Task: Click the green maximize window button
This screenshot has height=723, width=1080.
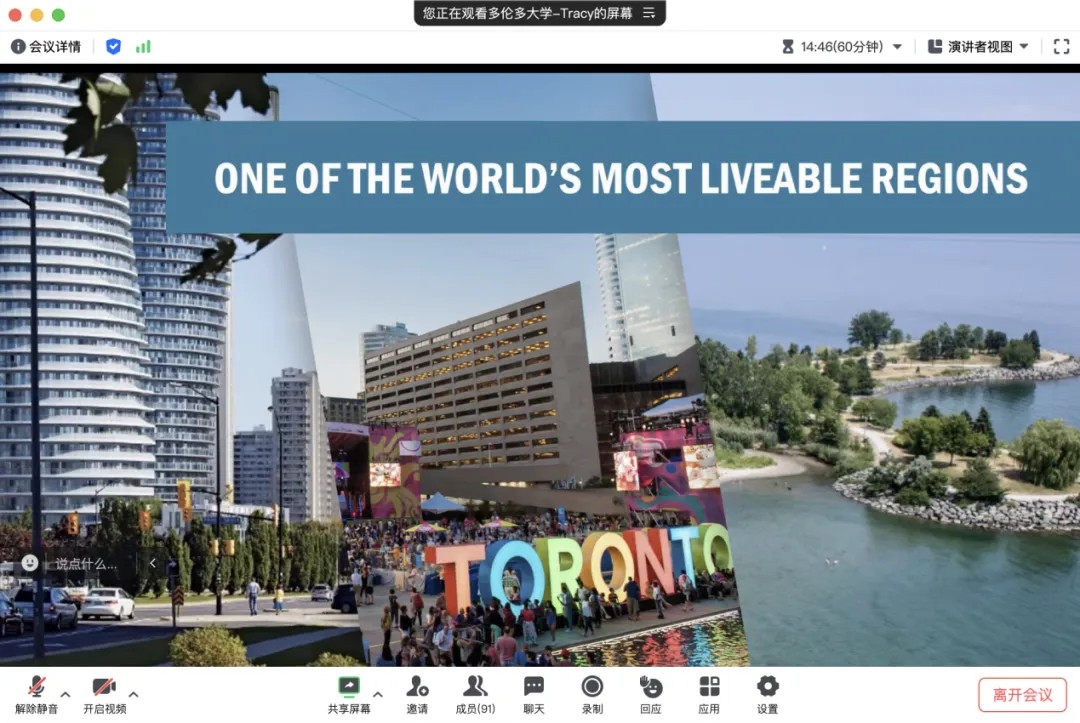Action: (59, 14)
